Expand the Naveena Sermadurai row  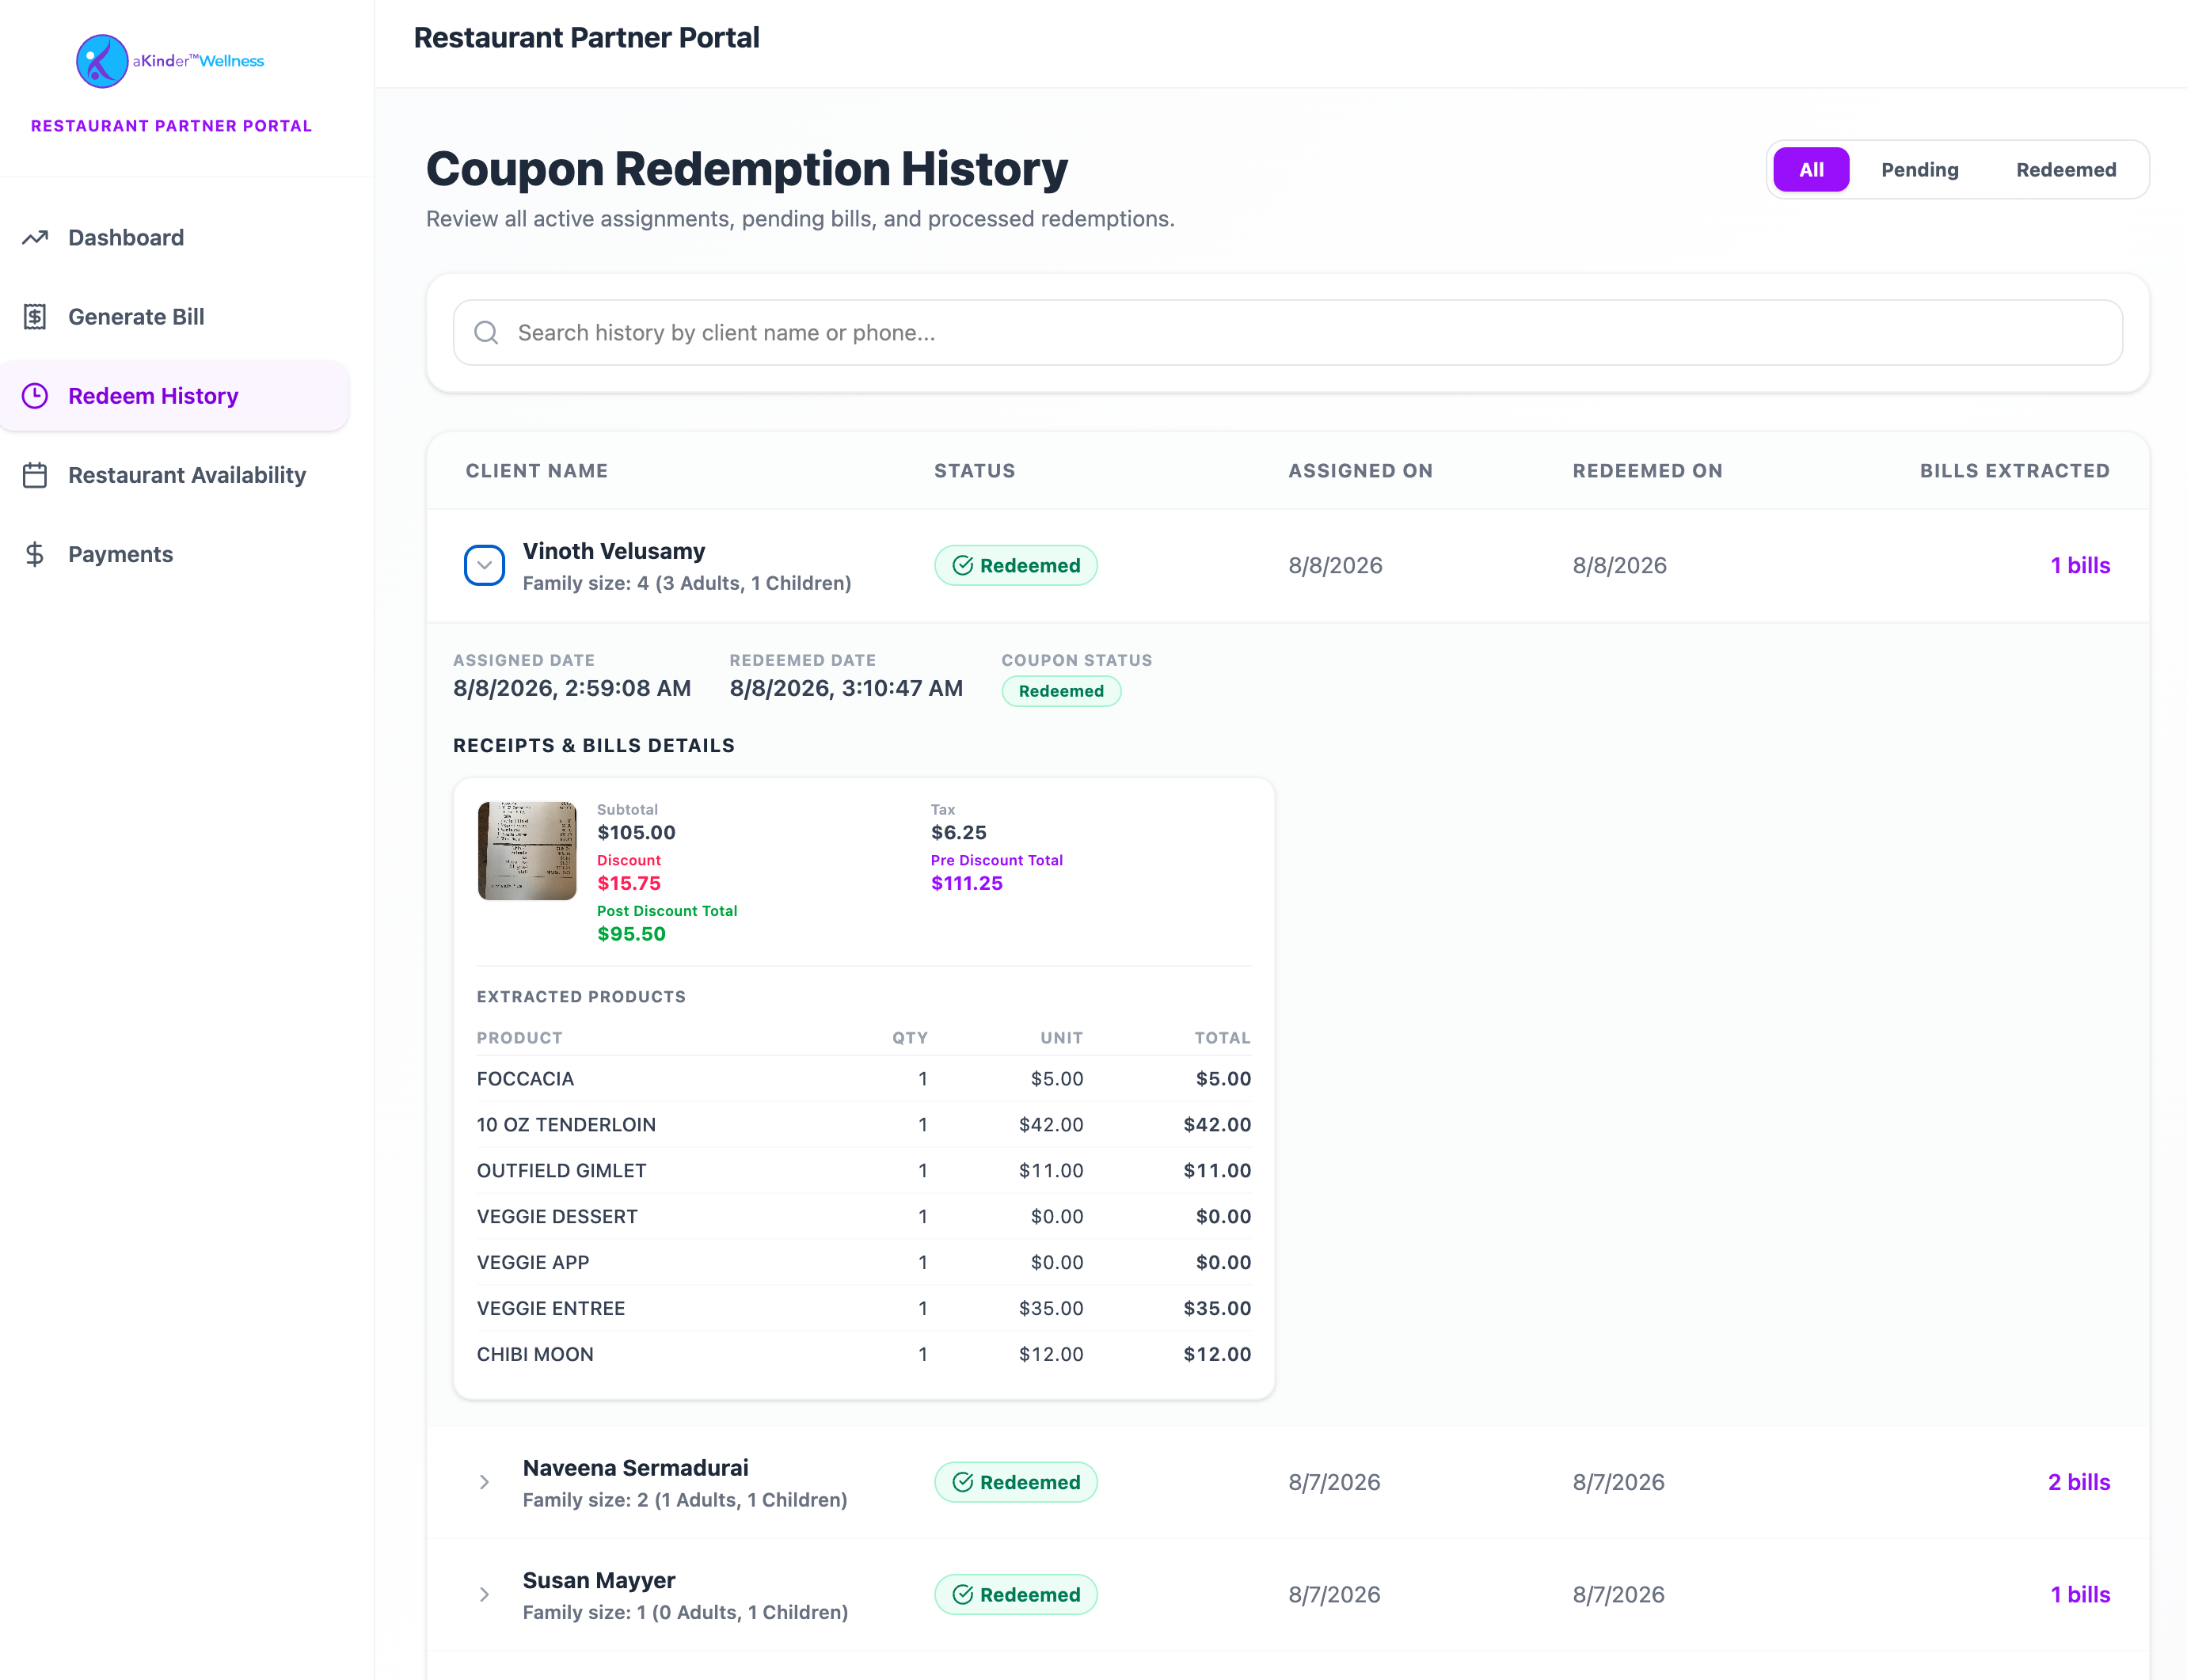pyautogui.click(x=484, y=1482)
